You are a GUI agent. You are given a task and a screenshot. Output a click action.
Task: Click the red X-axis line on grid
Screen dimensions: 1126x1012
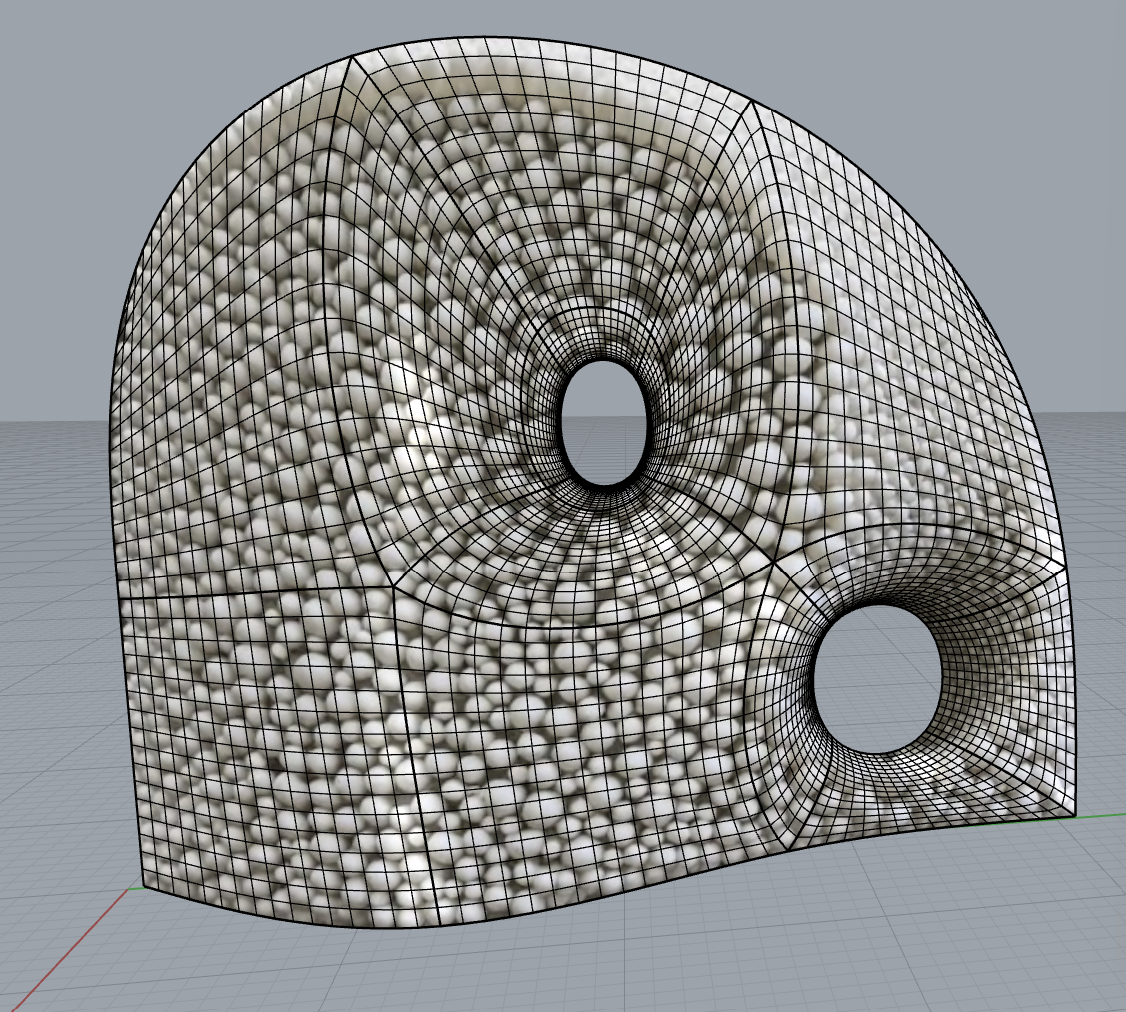(x=68, y=948)
